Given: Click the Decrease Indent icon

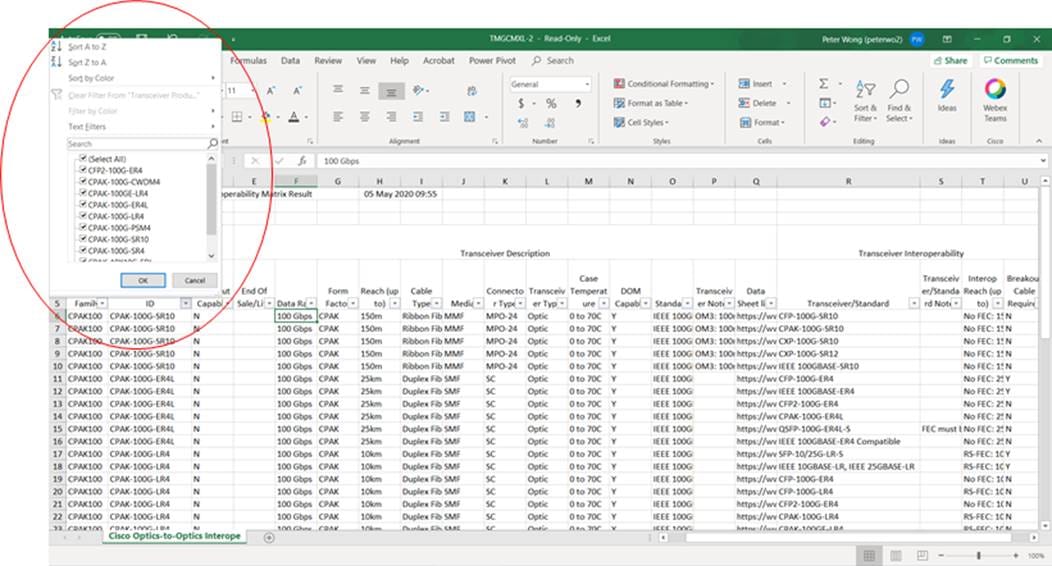Looking at the screenshot, I should pos(417,117).
